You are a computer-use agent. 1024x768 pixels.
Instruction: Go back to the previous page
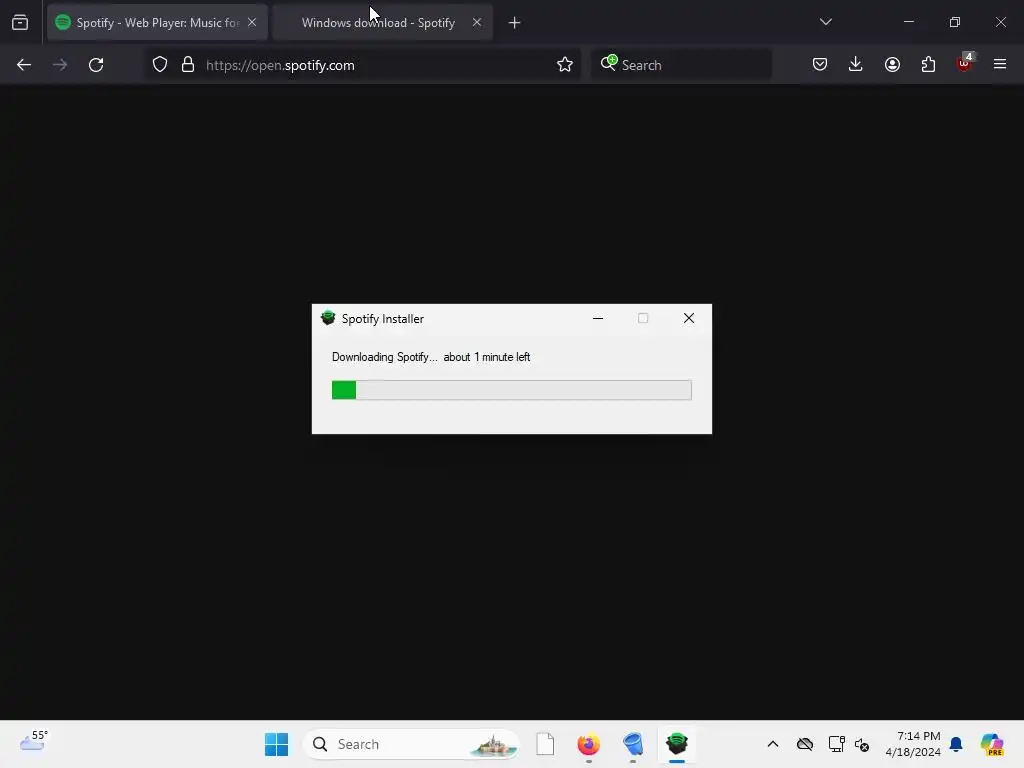24,65
